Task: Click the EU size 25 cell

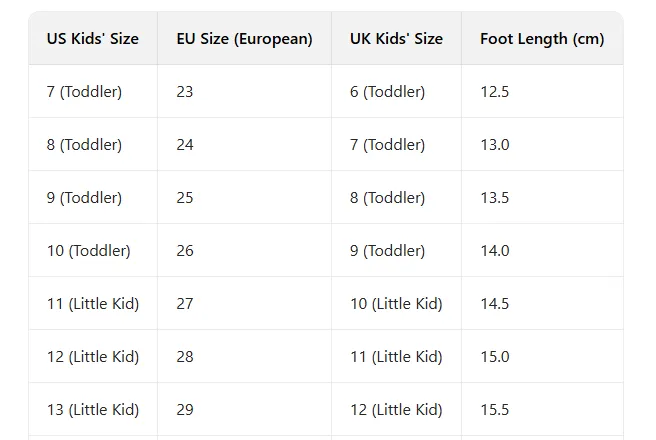Action: point(185,198)
